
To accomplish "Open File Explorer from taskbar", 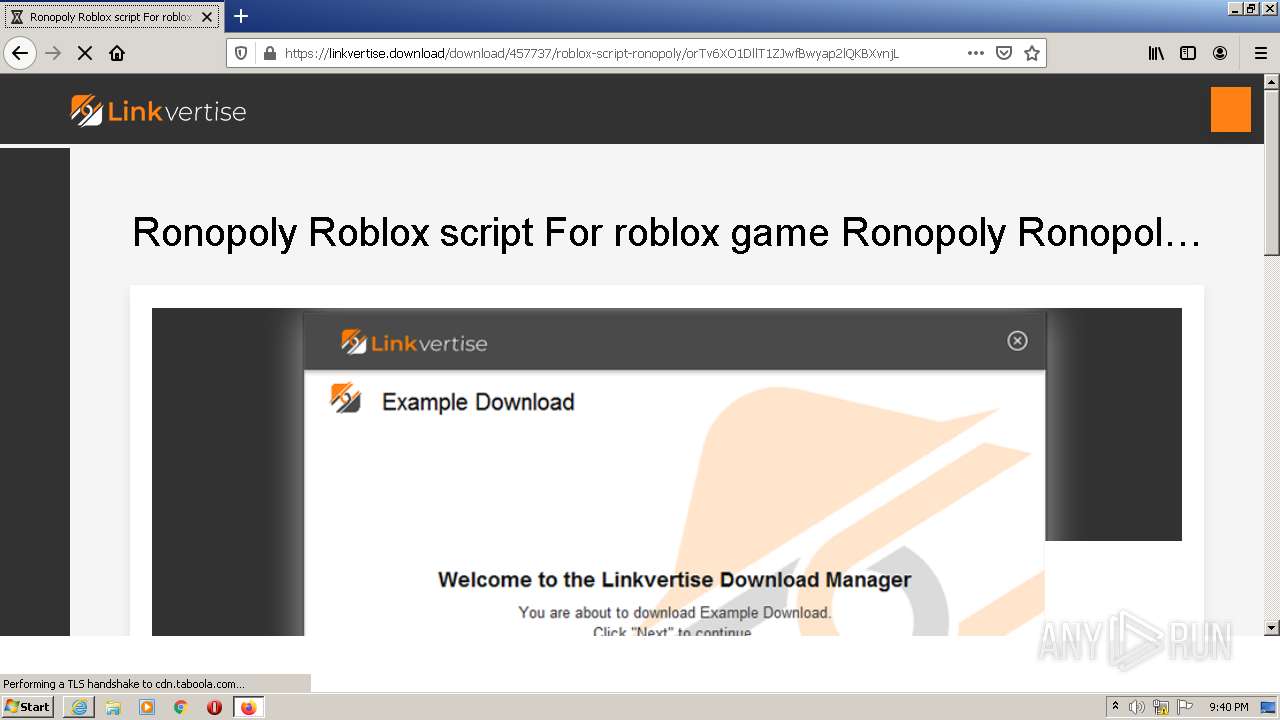I will coord(113,707).
